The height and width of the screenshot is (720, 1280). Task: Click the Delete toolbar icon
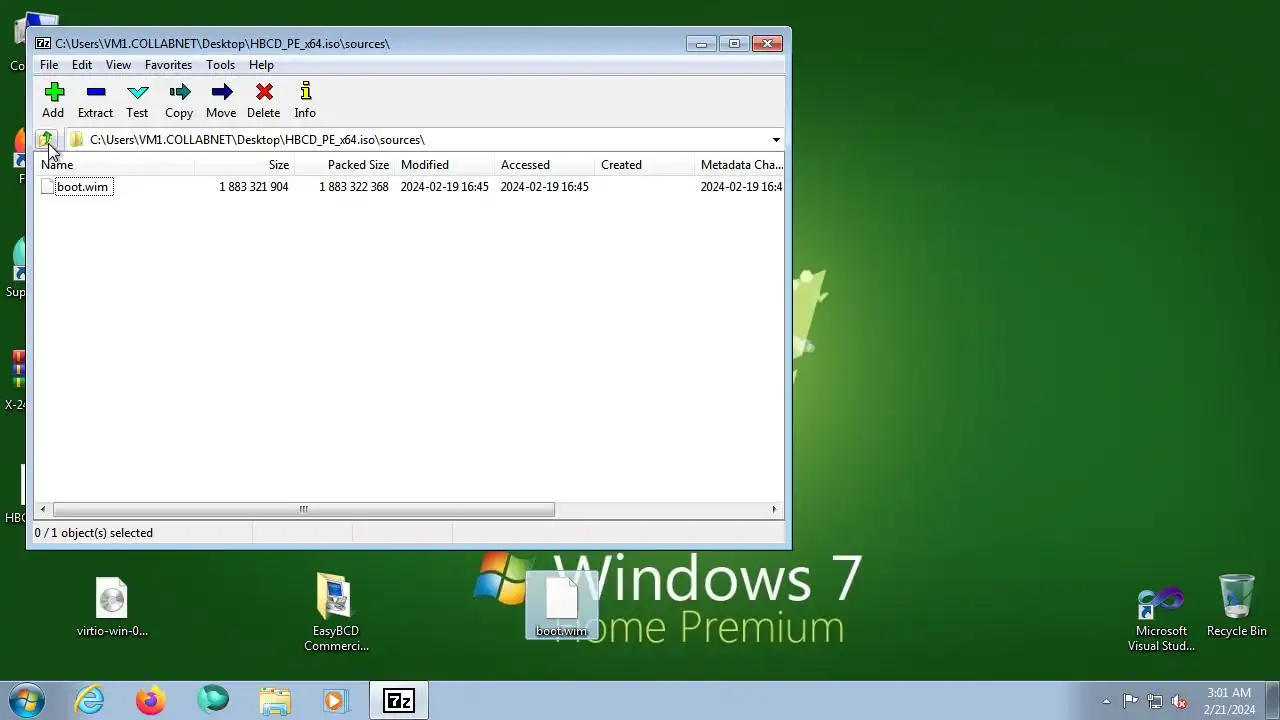(x=264, y=100)
